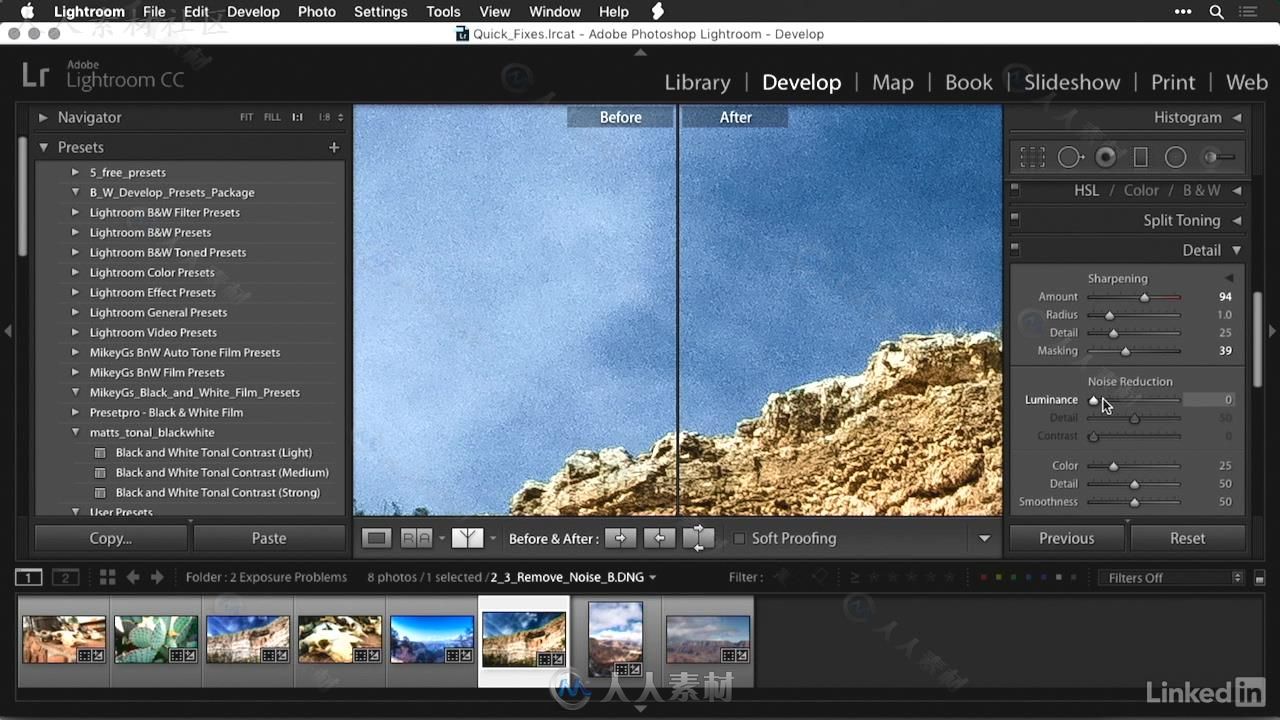1280x720 pixels.
Task: Activate the Red Eye Correction tool
Action: click(1105, 157)
